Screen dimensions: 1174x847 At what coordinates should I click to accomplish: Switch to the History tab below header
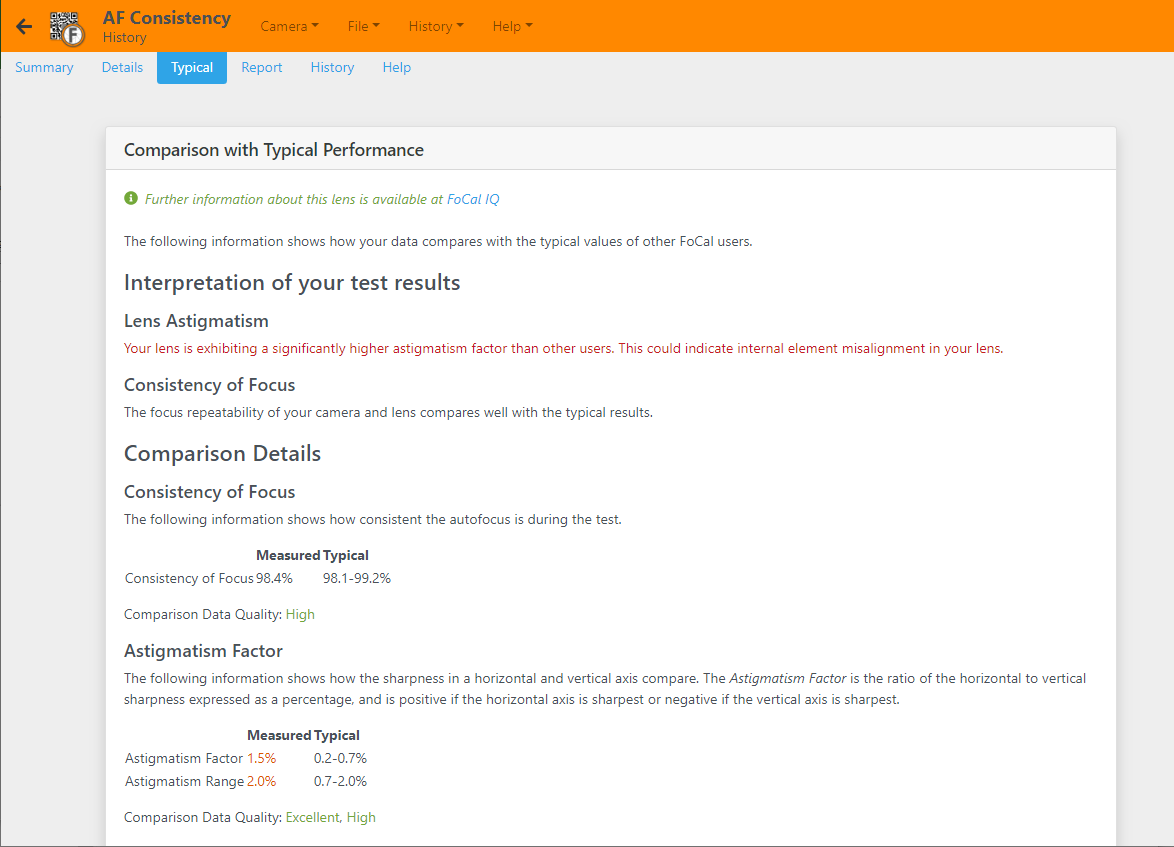[x=332, y=67]
